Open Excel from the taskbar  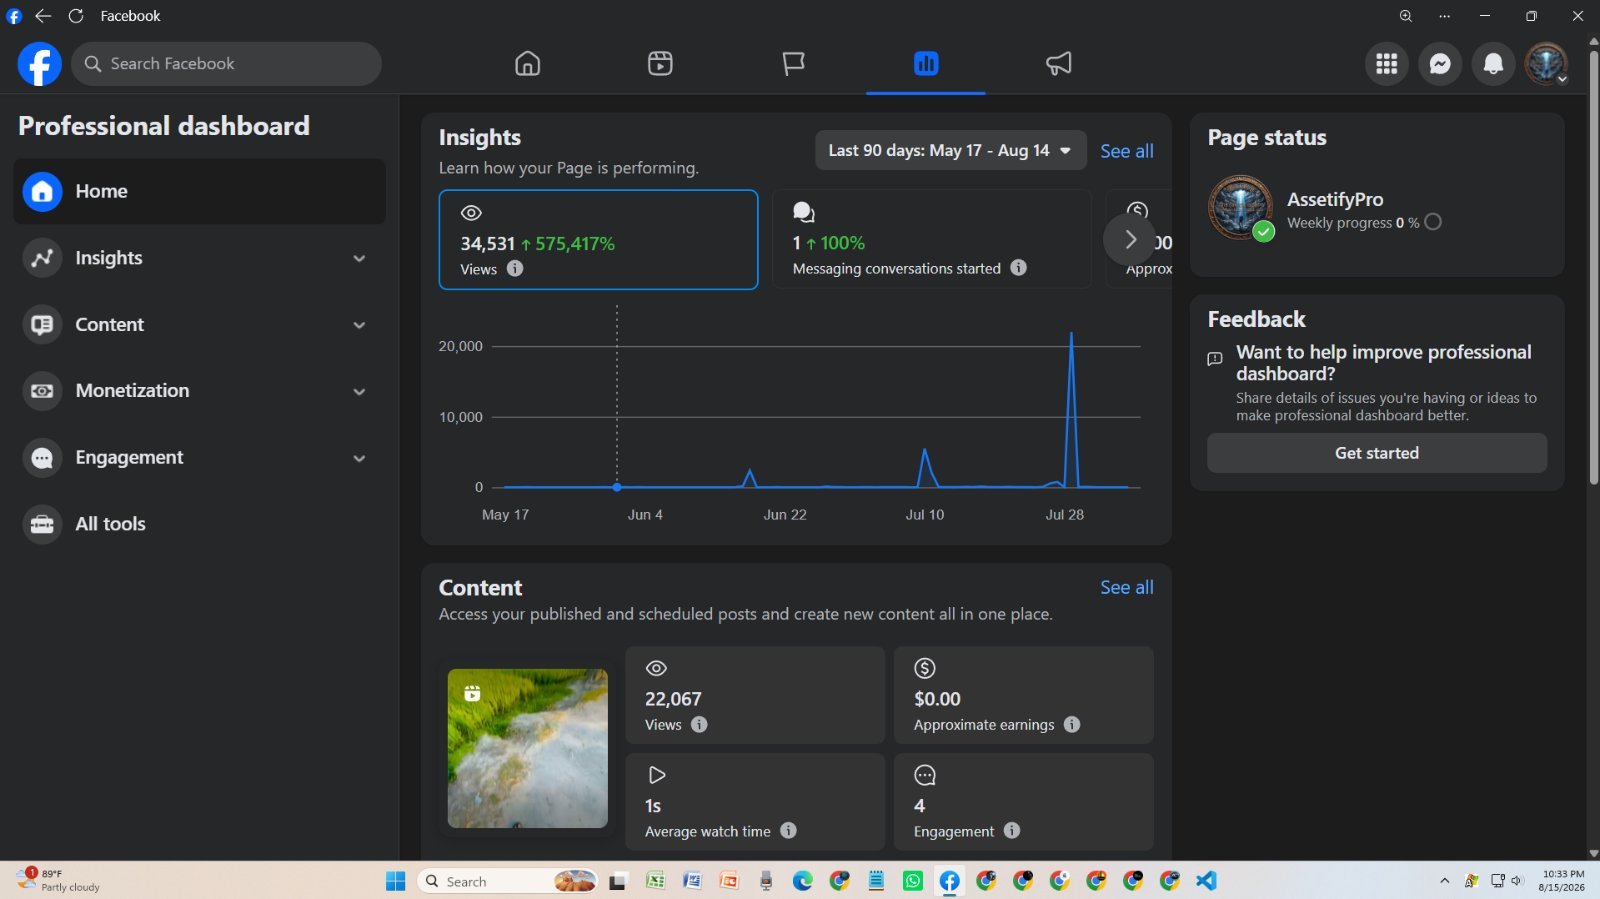[656, 881]
